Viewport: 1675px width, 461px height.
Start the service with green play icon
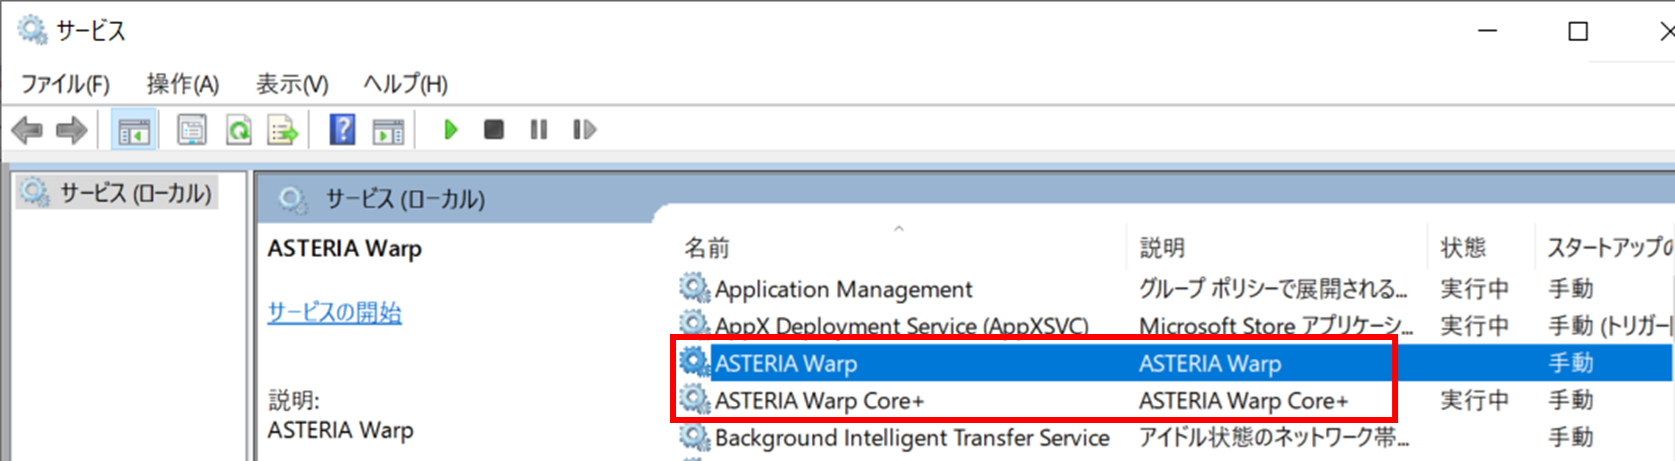pos(450,130)
